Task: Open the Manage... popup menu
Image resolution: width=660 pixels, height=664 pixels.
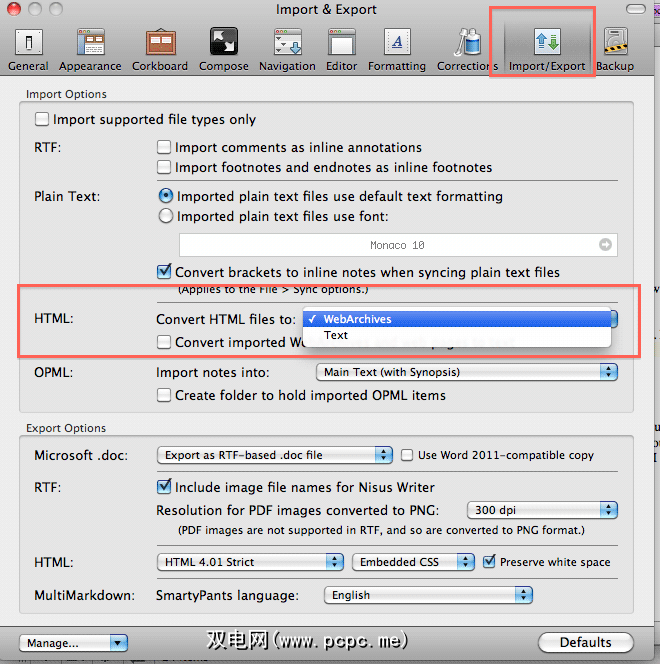Action: coord(73,643)
